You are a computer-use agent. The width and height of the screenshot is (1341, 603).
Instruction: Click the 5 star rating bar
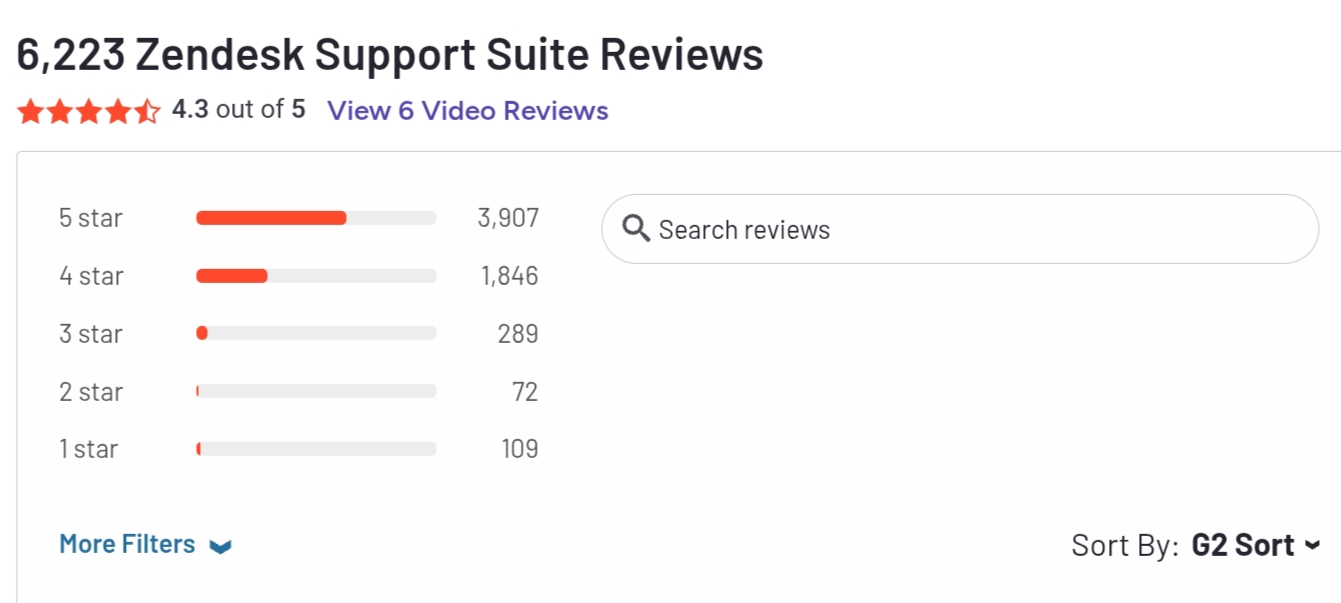(x=316, y=218)
